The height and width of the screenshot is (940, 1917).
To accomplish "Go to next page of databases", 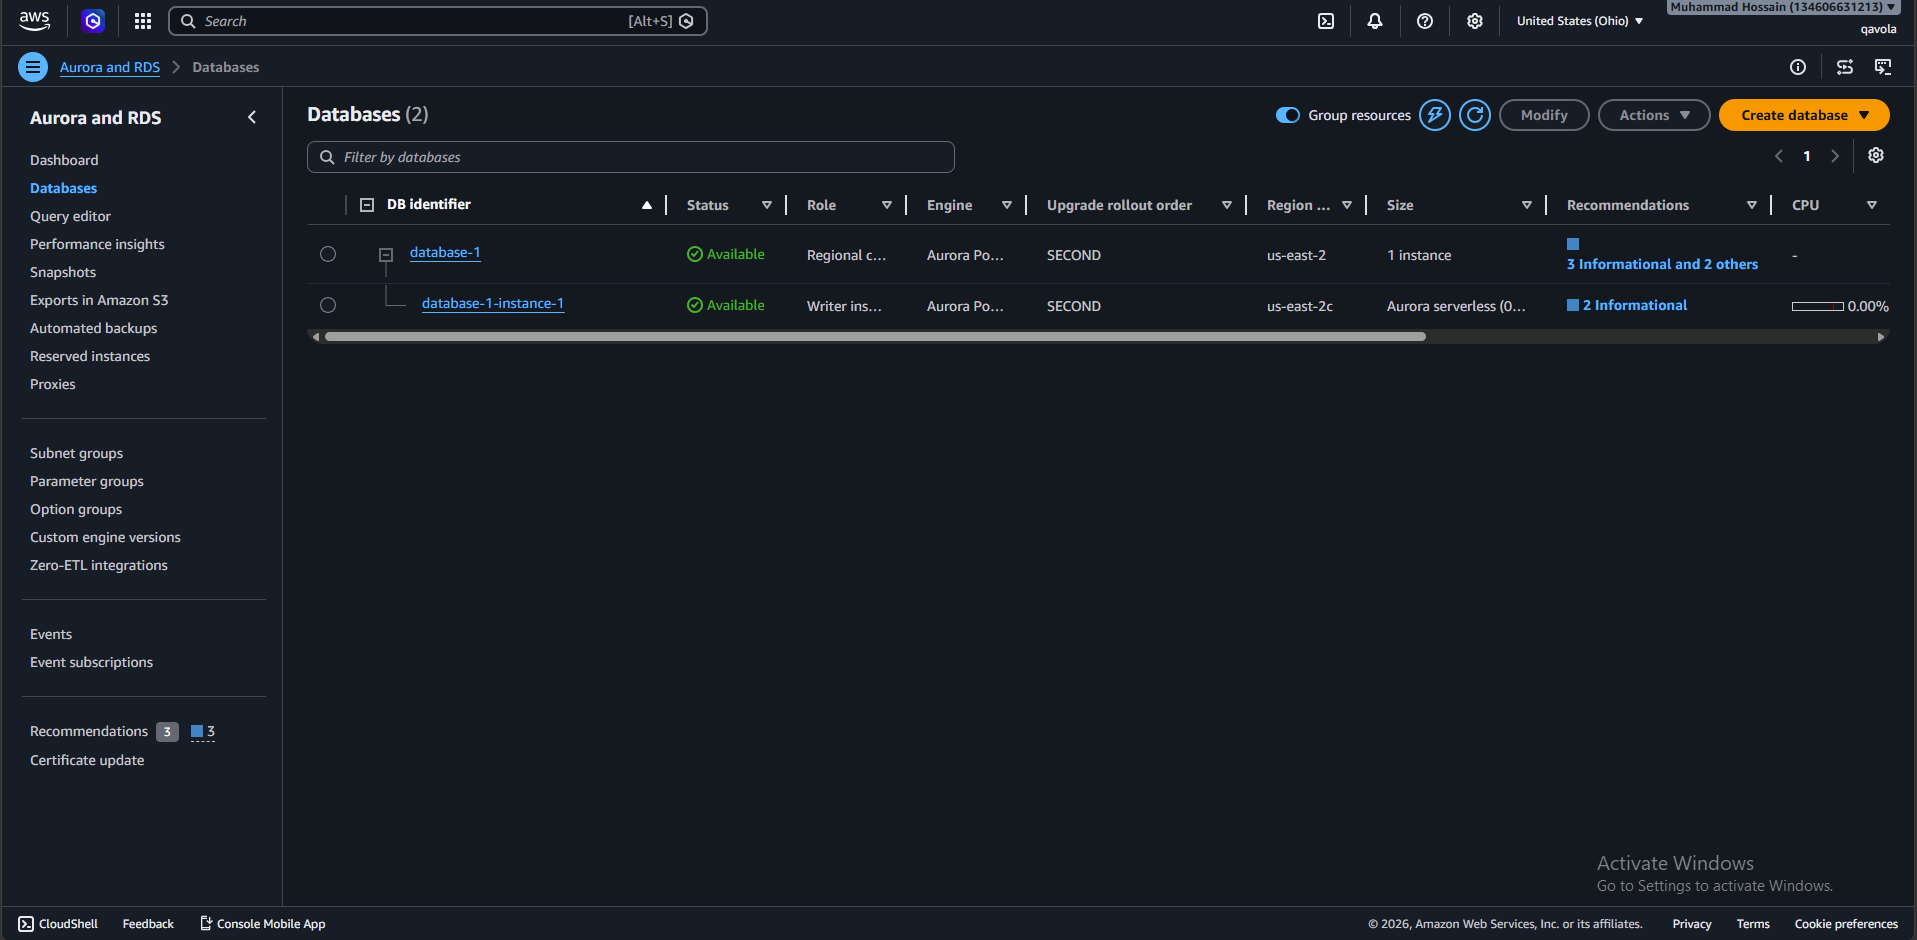I will point(1835,156).
